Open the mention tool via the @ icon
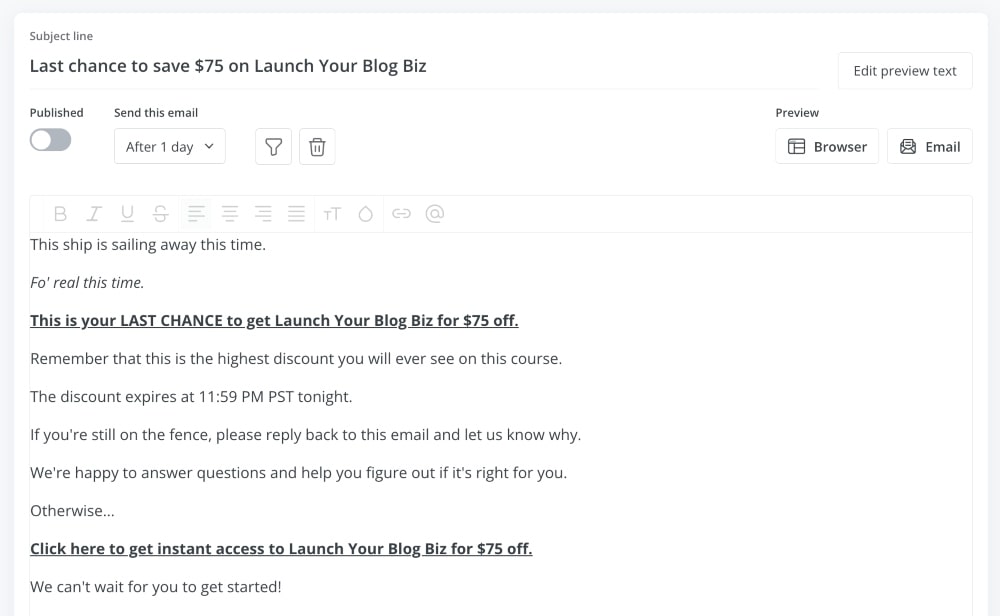The height and width of the screenshot is (616, 1000). (x=436, y=213)
